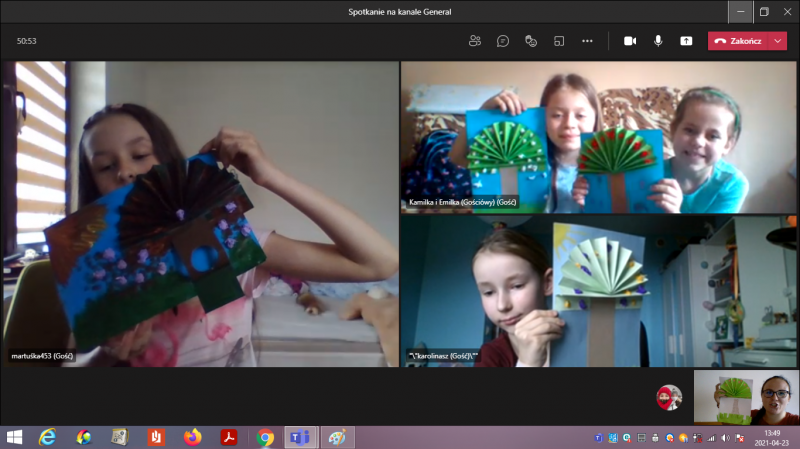Expand the arrow next to Zakończ

pos(778,41)
